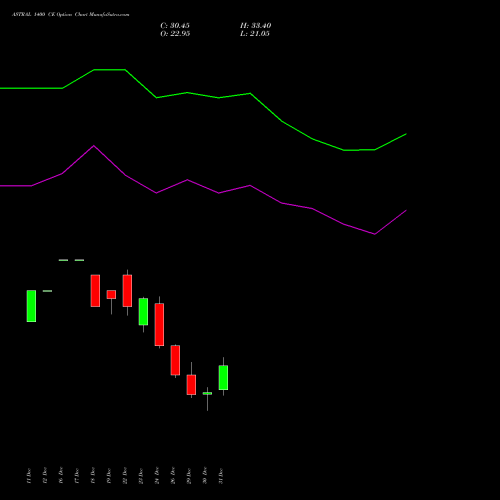Click the 26 Dec date label
Viewport: 500px width, 500px height.
coord(173,476)
